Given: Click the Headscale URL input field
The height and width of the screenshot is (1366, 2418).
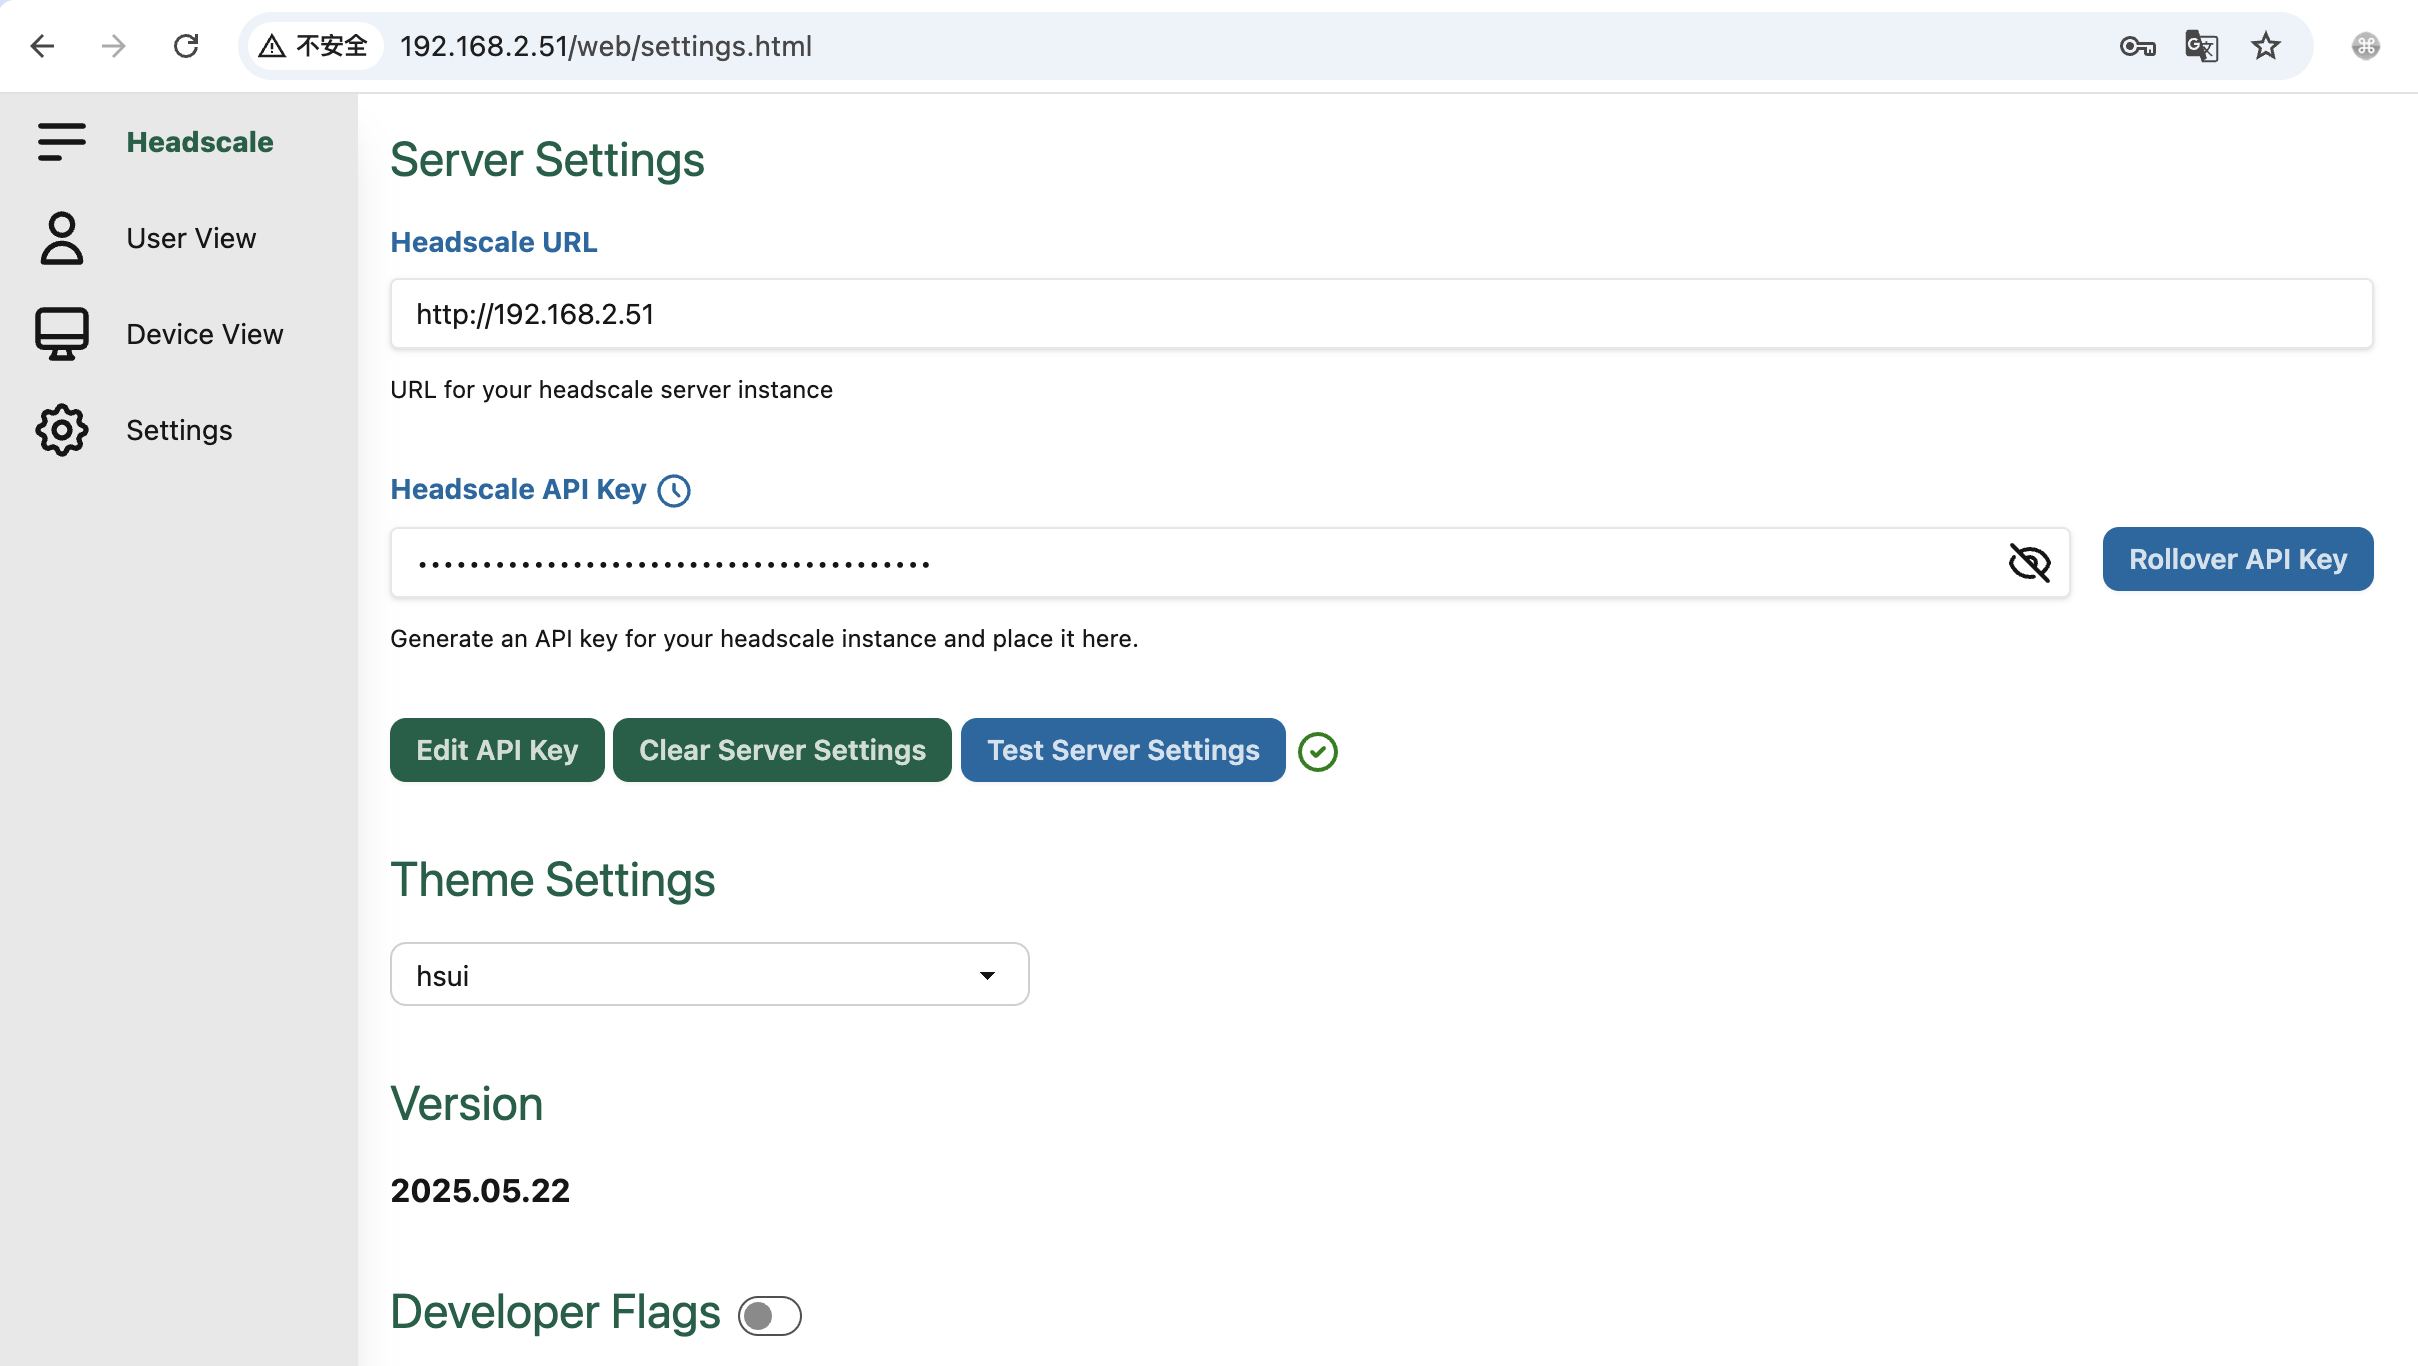Looking at the screenshot, I should (x=1380, y=314).
